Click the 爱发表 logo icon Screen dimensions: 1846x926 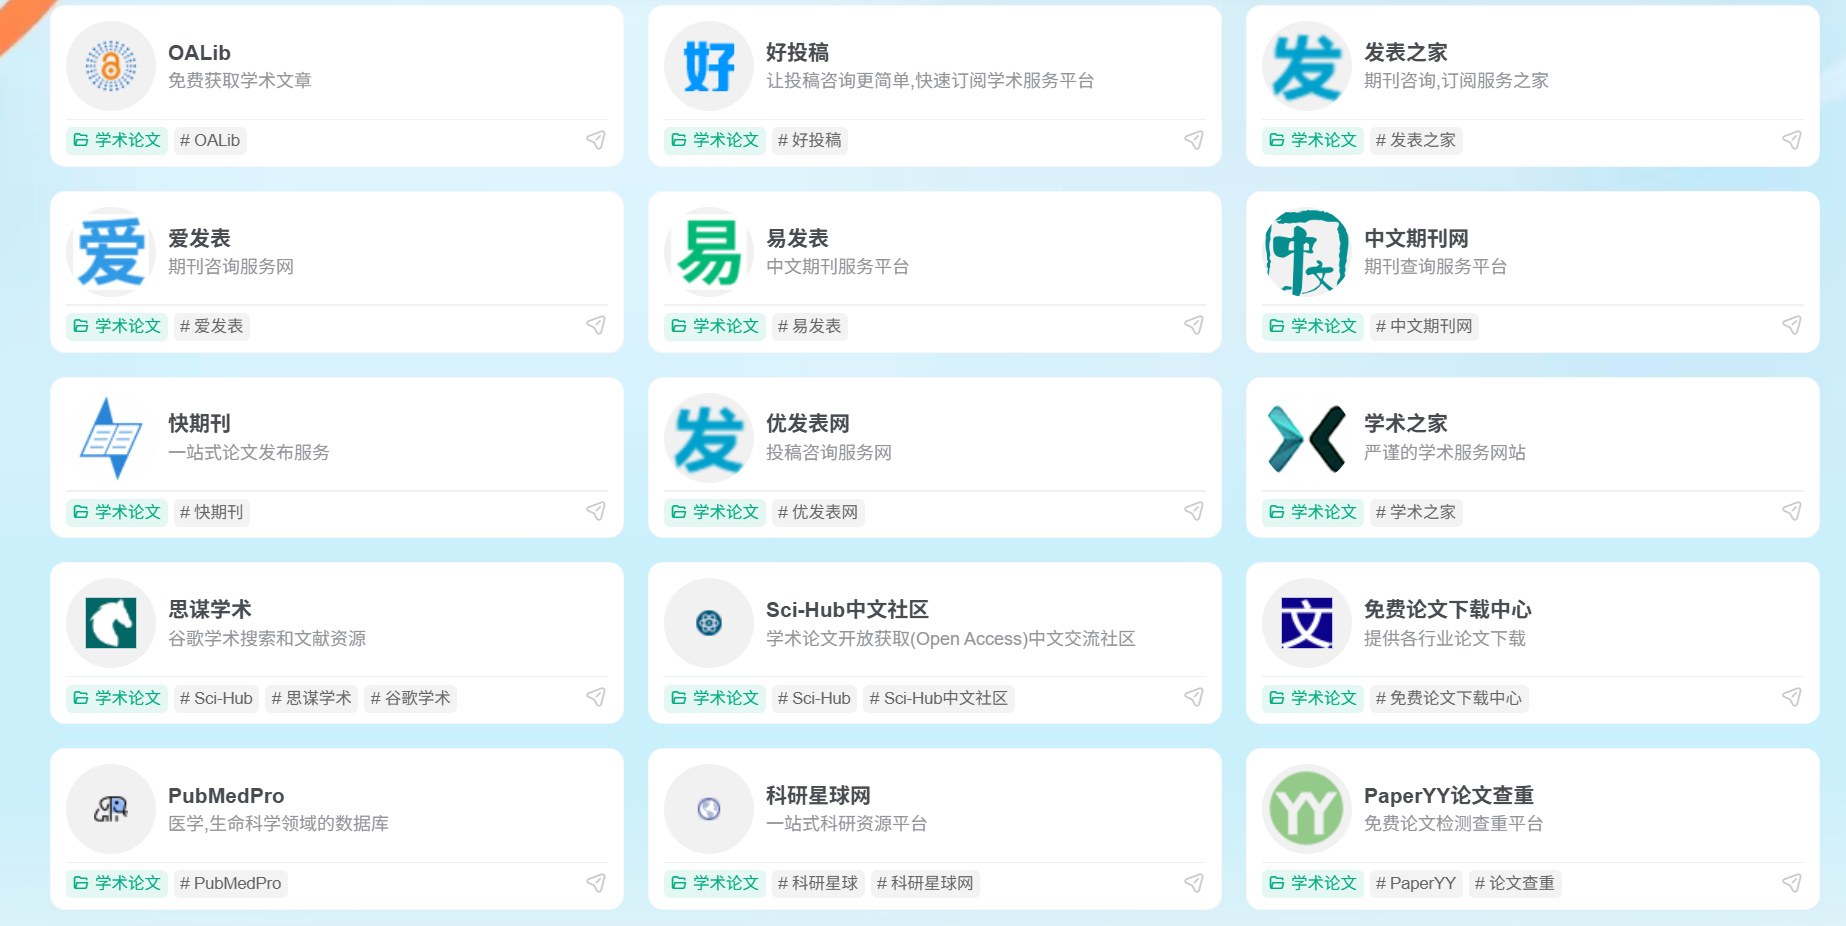[110, 252]
